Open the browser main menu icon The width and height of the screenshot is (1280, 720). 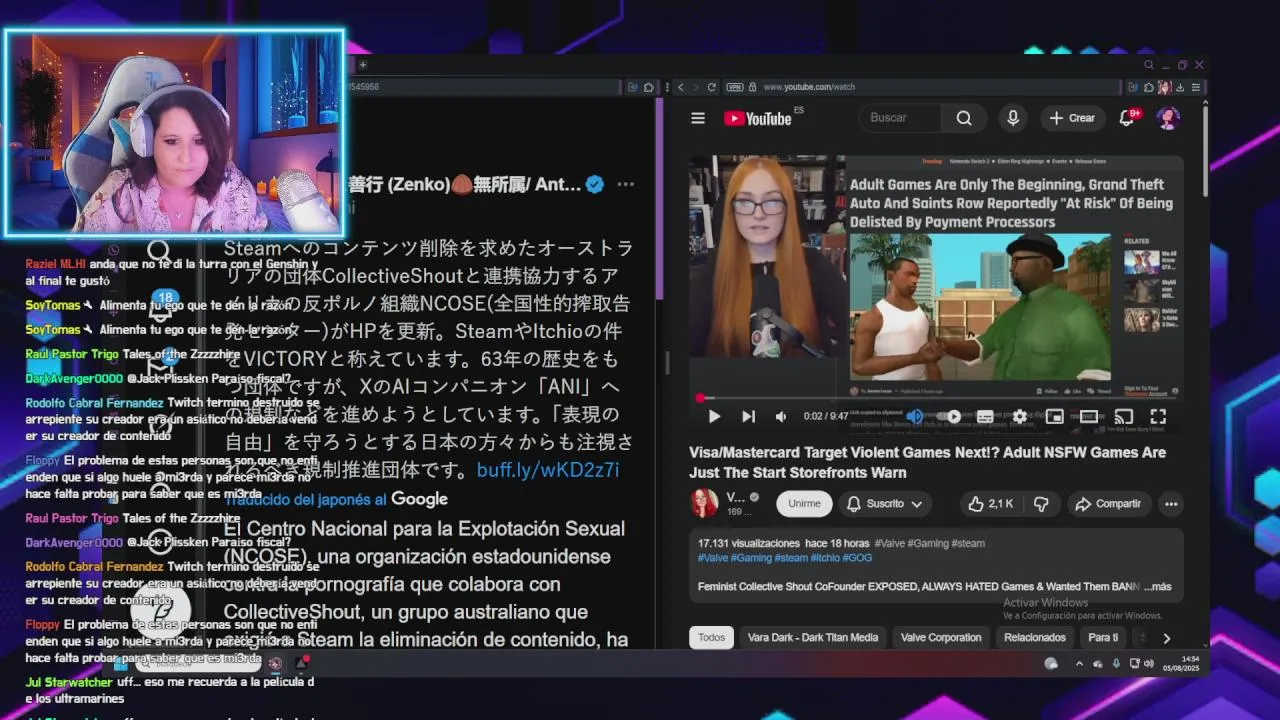1196,87
